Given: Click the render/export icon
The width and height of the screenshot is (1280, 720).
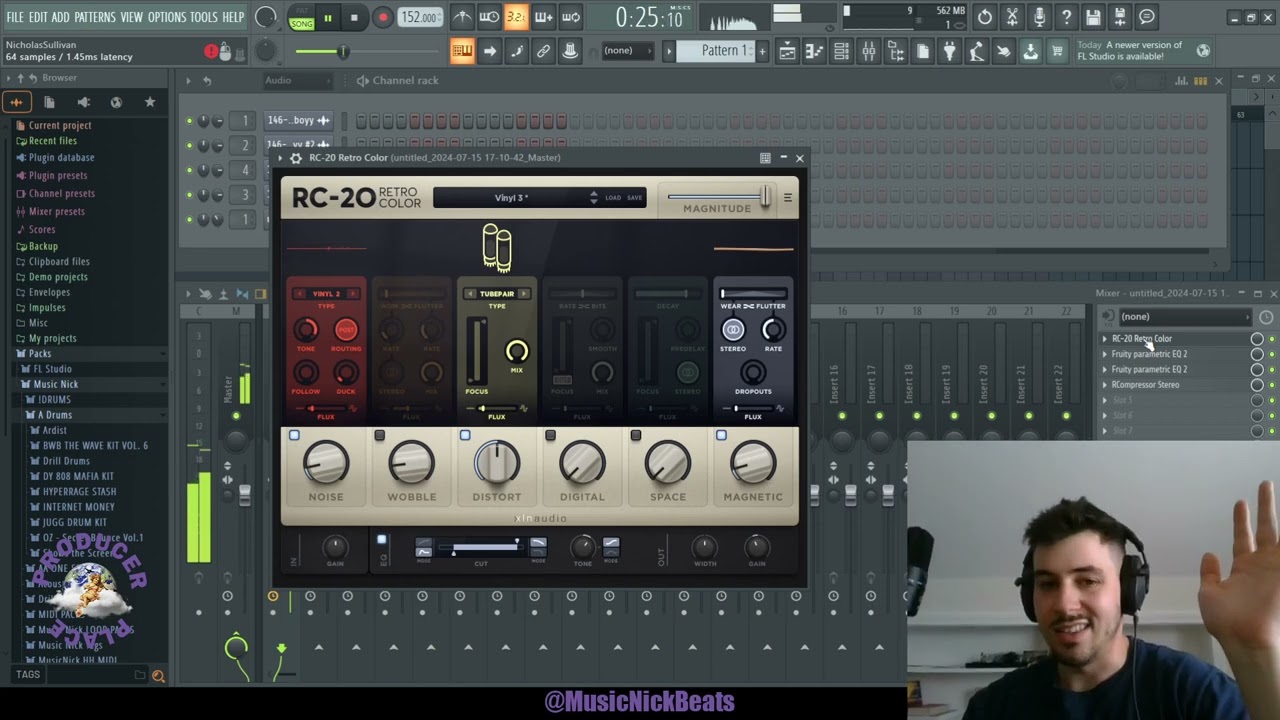Looking at the screenshot, I should 1120,17.
